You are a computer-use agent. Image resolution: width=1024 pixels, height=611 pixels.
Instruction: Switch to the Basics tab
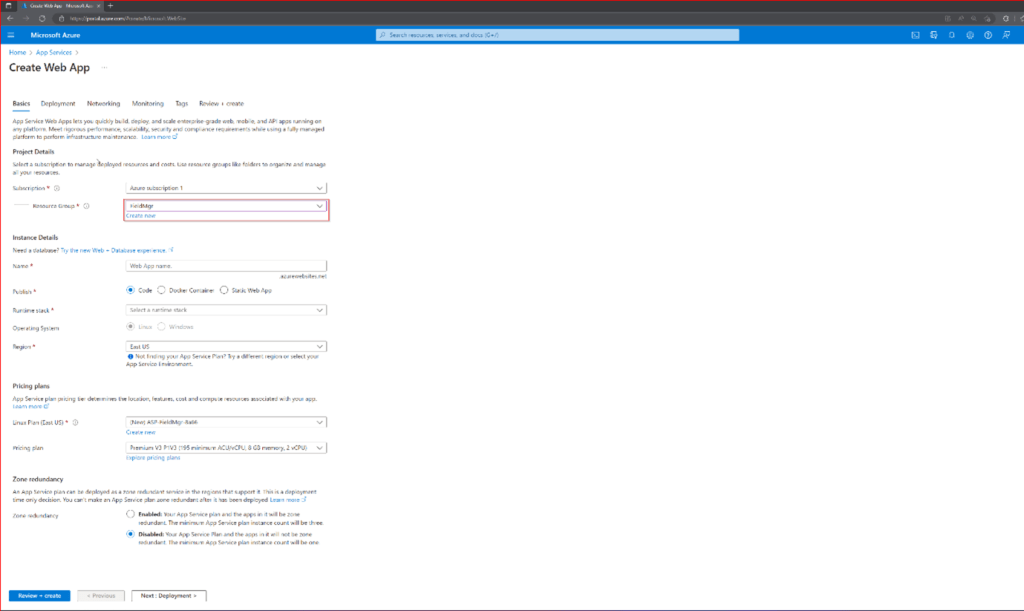21,104
